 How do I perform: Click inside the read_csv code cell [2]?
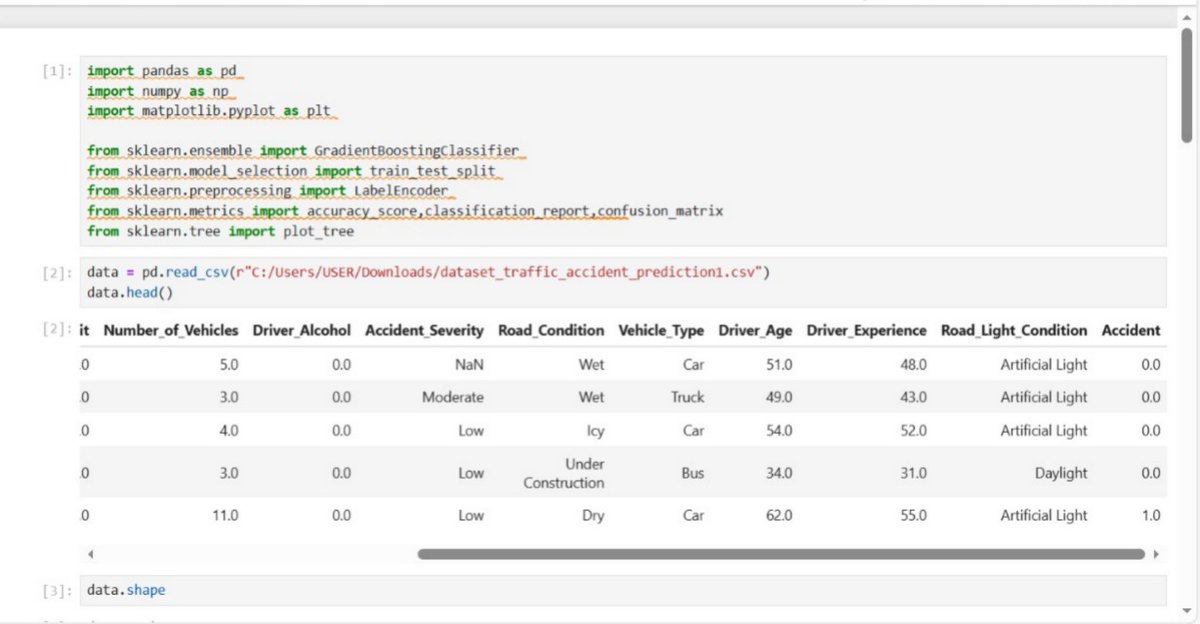click(x=623, y=282)
